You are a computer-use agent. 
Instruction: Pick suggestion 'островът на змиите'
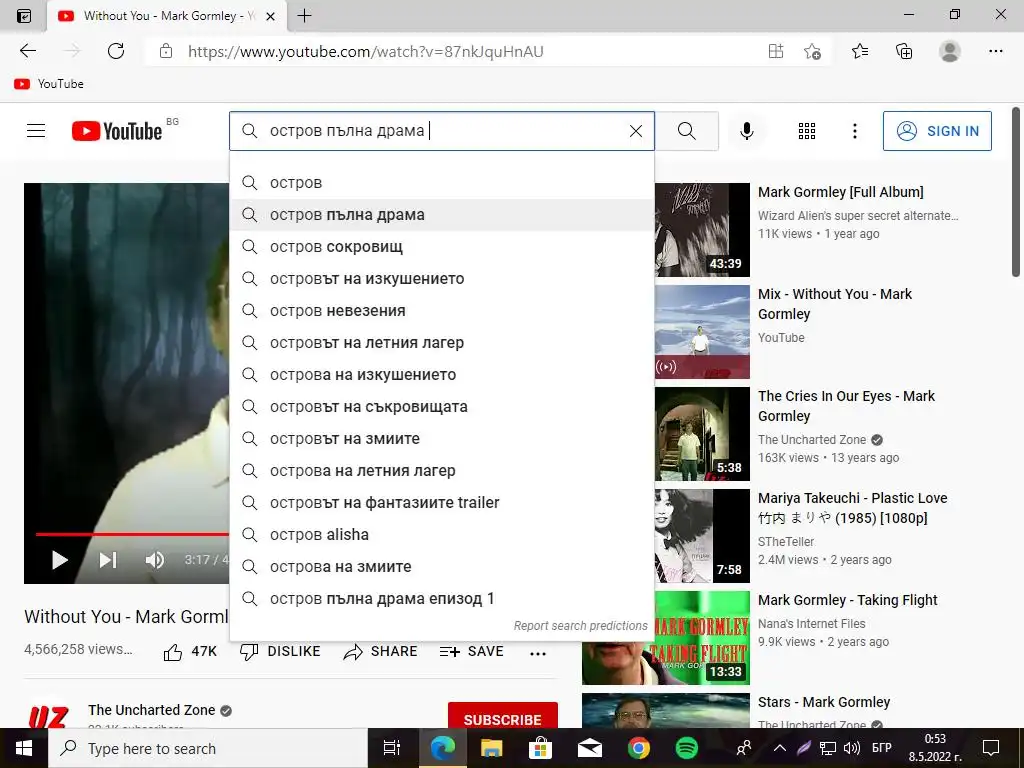pyautogui.click(x=442, y=439)
